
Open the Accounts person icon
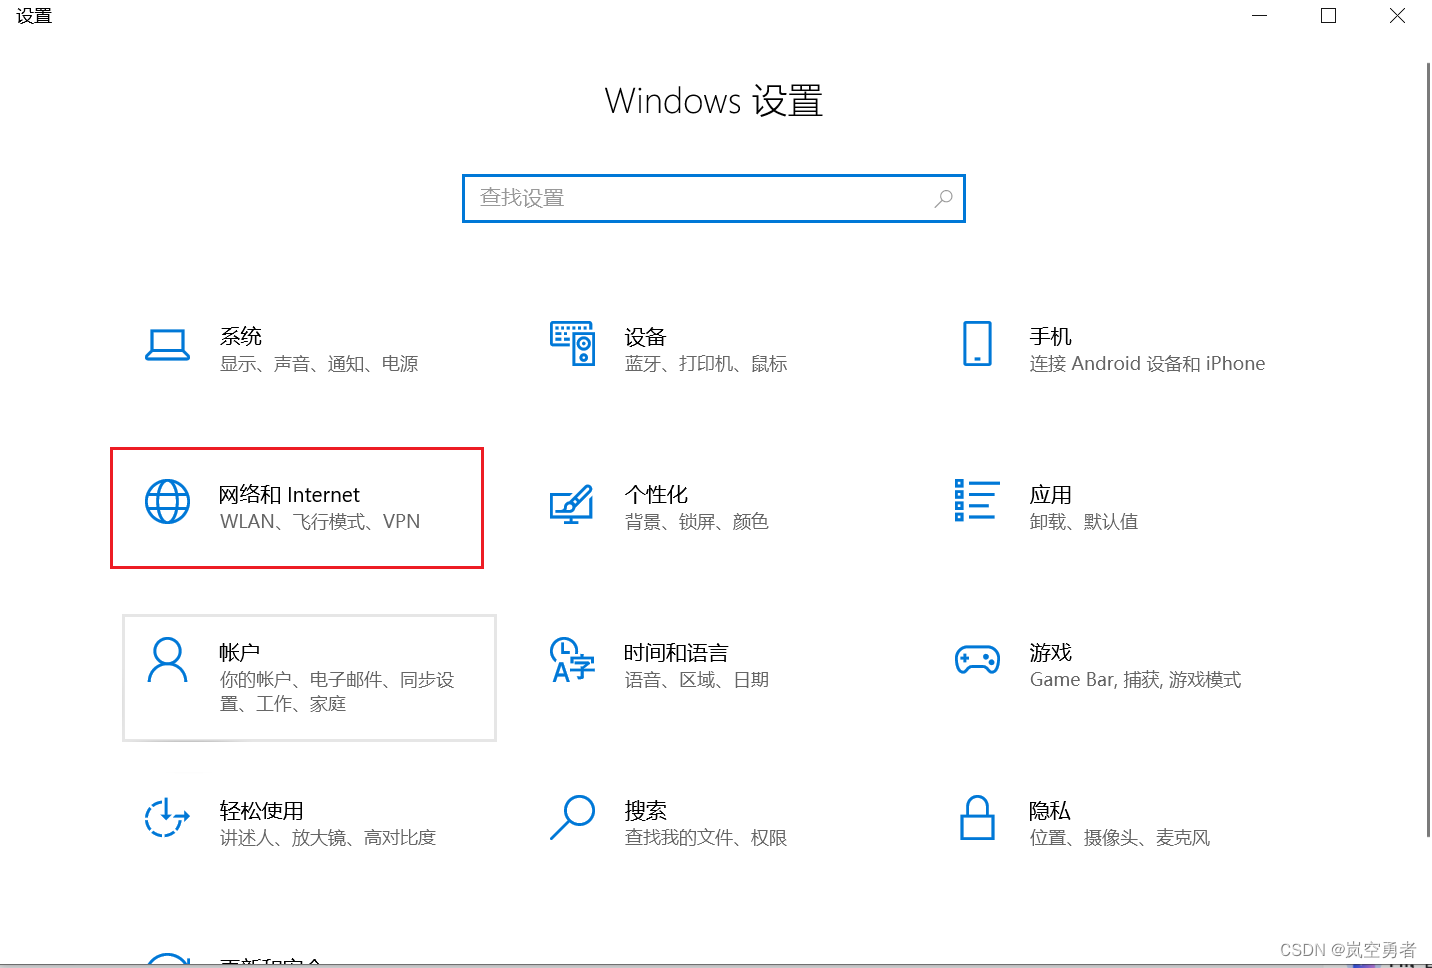pyautogui.click(x=167, y=660)
